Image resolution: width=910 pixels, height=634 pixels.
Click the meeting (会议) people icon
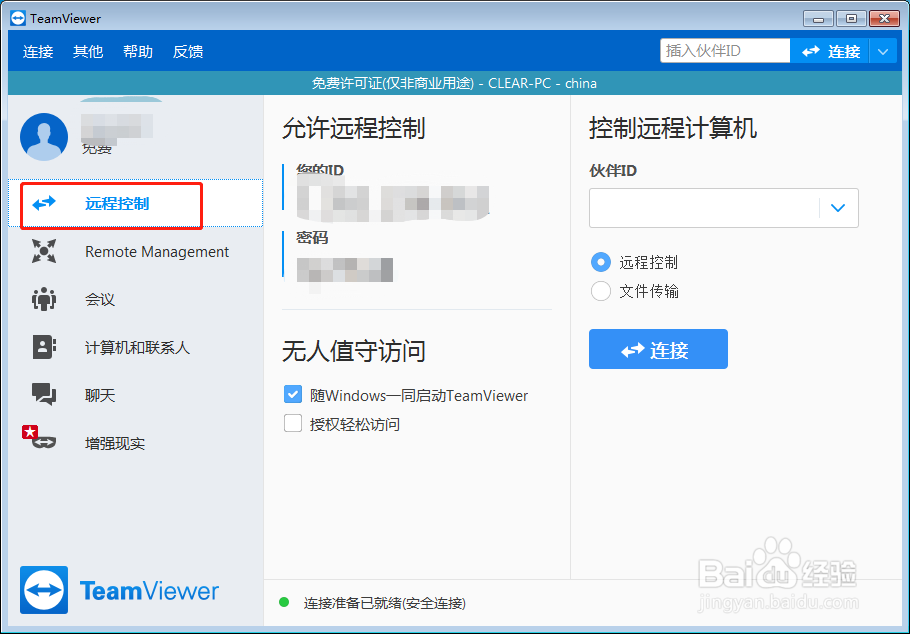(44, 299)
